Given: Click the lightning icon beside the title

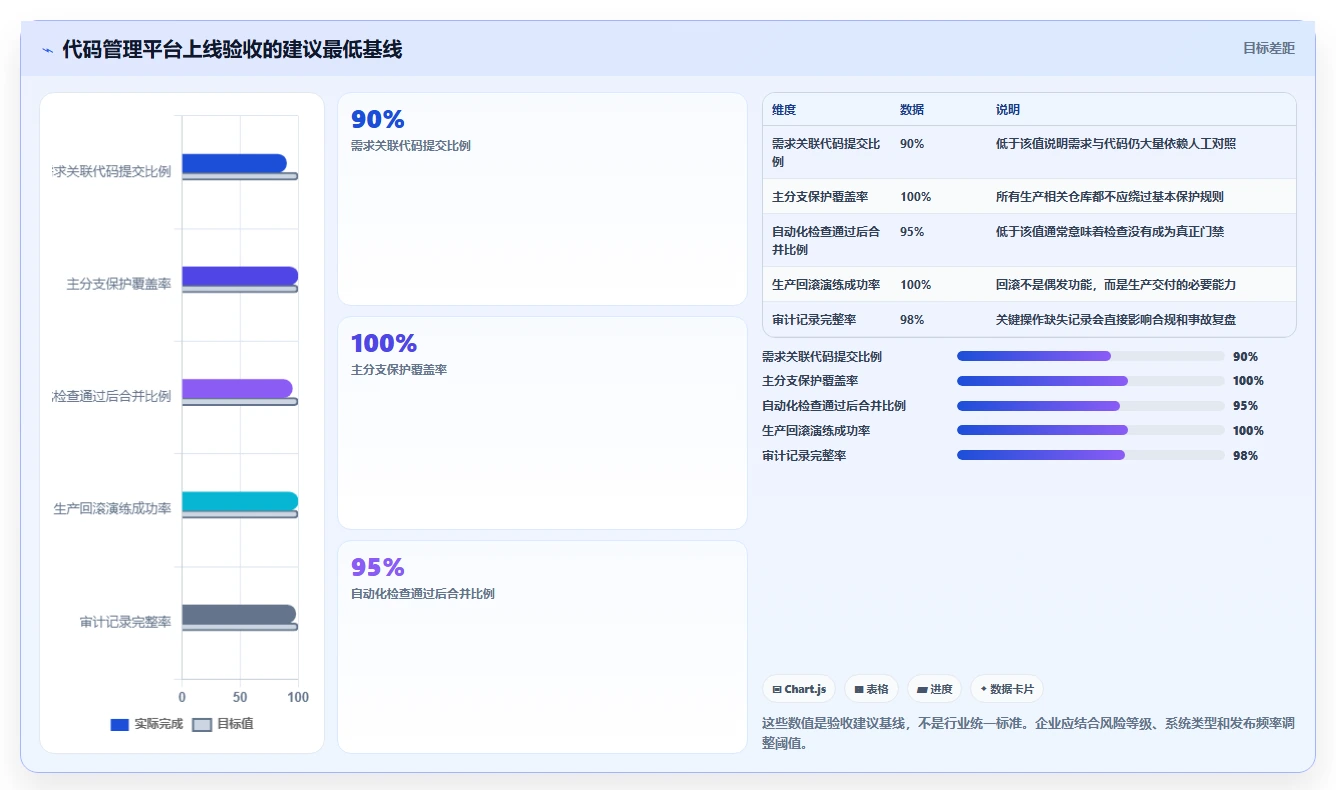Looking at the screenshot, I should click(x=47, y=50).
